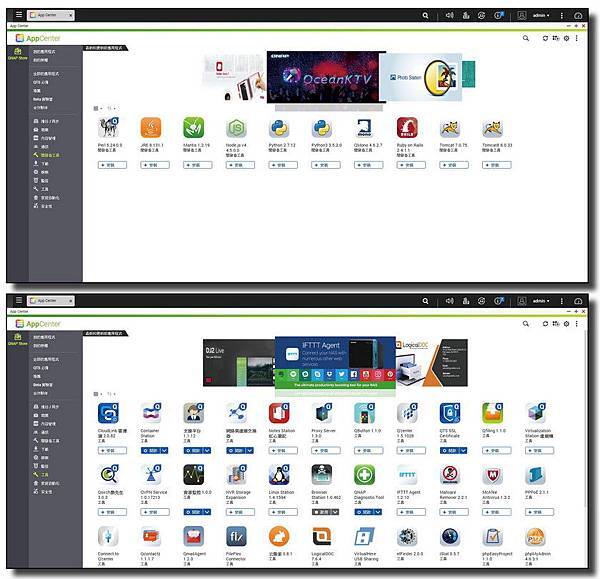Select the highlighted developer tools category, top window
The height and width of the screenshot is (579, 600).
coord(46,155)
